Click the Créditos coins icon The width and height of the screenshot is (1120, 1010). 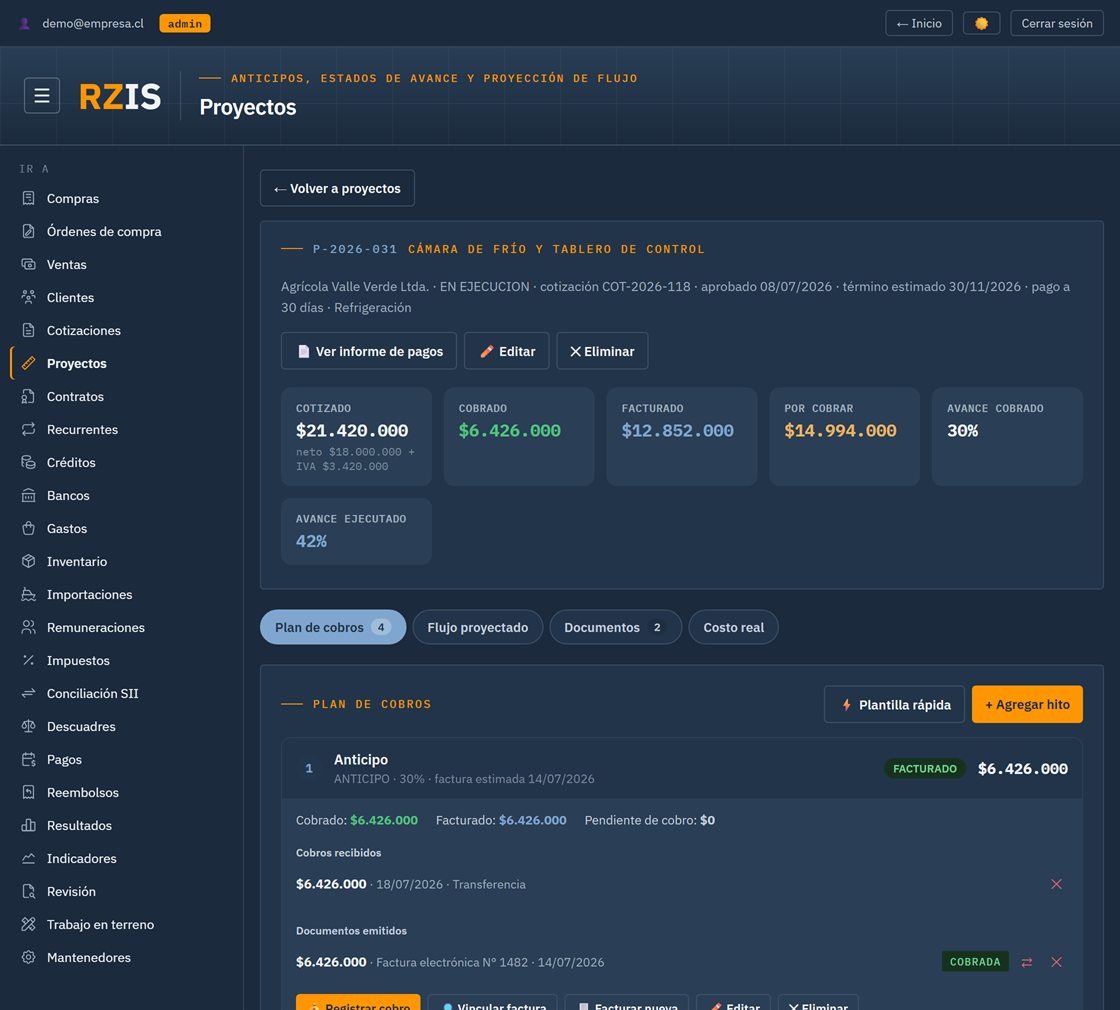coord(29,462)
